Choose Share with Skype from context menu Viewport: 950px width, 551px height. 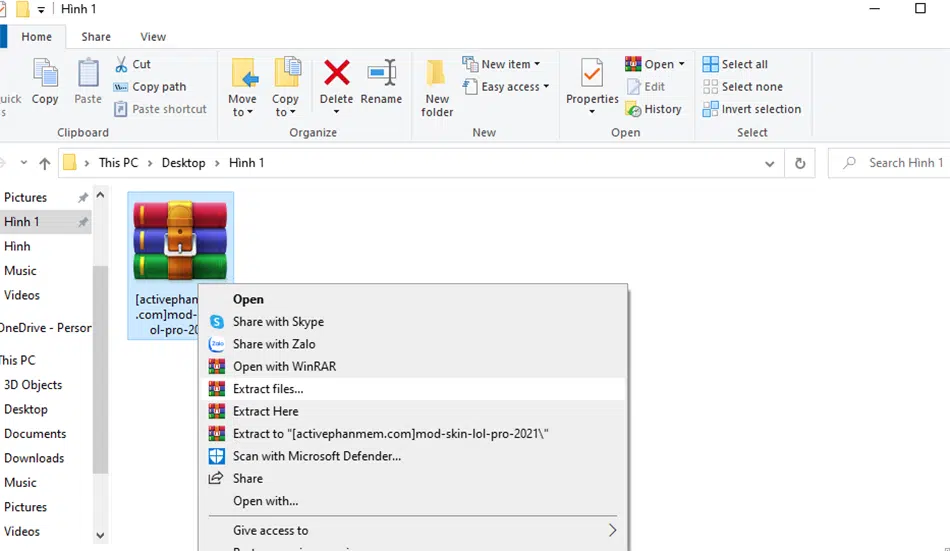(278, 322)
